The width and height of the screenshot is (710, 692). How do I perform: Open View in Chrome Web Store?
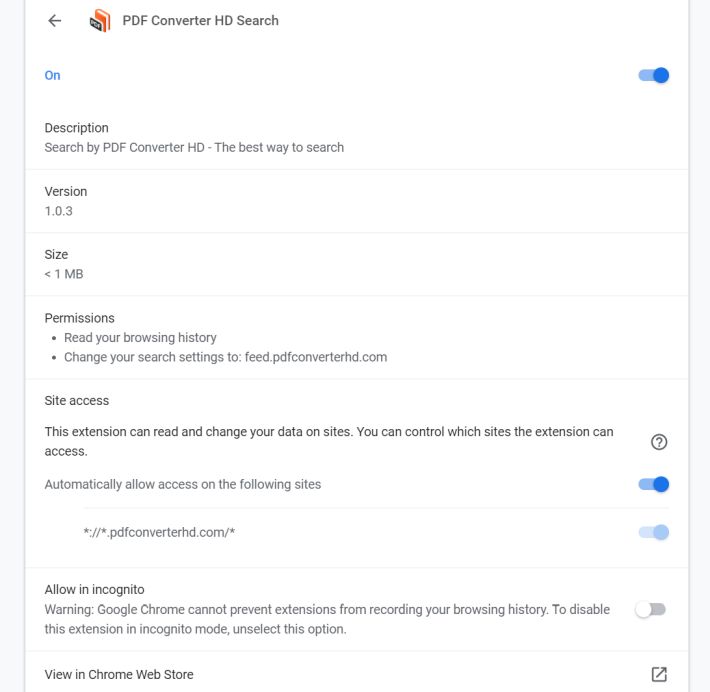(119, 674)
